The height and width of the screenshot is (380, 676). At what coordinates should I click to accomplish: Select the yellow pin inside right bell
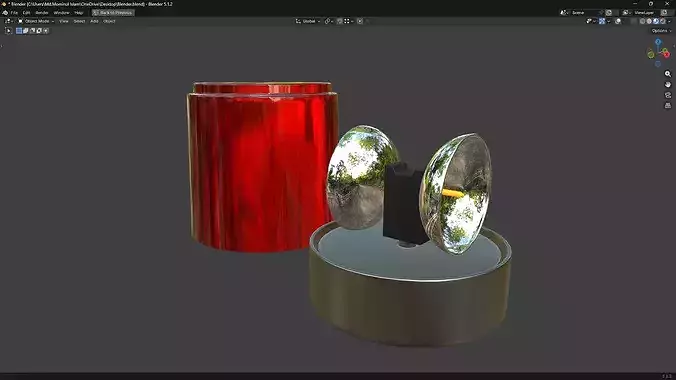(453, 193)
